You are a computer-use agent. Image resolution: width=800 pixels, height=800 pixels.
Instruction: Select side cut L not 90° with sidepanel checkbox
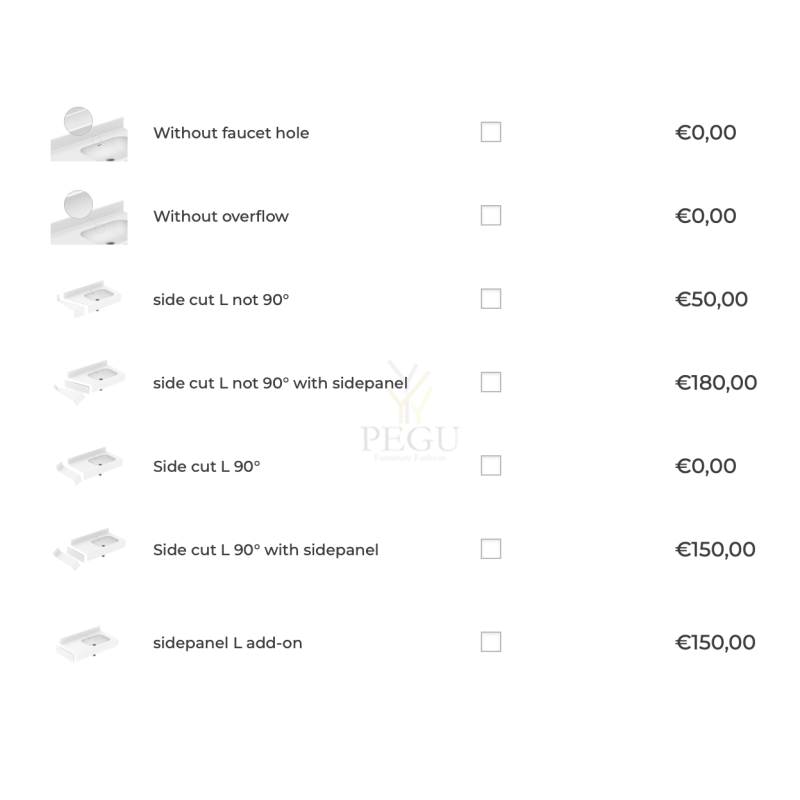(x=490, y=382)
